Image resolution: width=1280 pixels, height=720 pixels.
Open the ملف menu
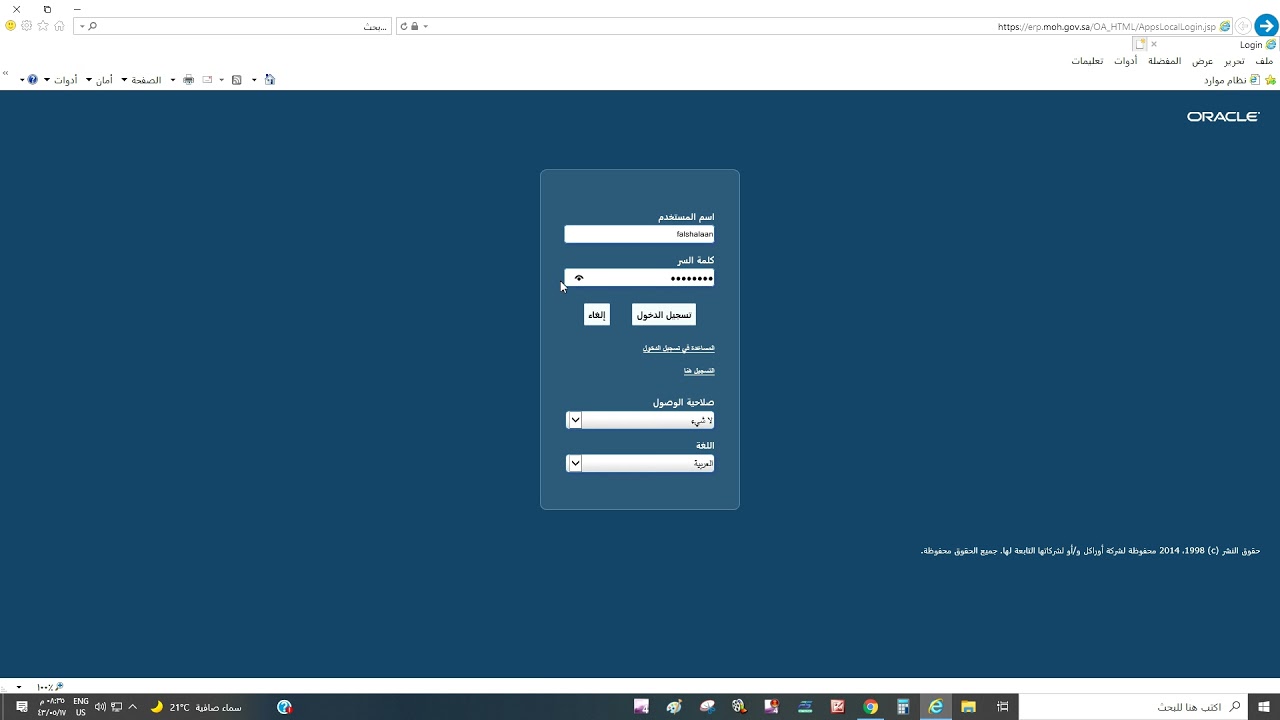[1264, 61]
